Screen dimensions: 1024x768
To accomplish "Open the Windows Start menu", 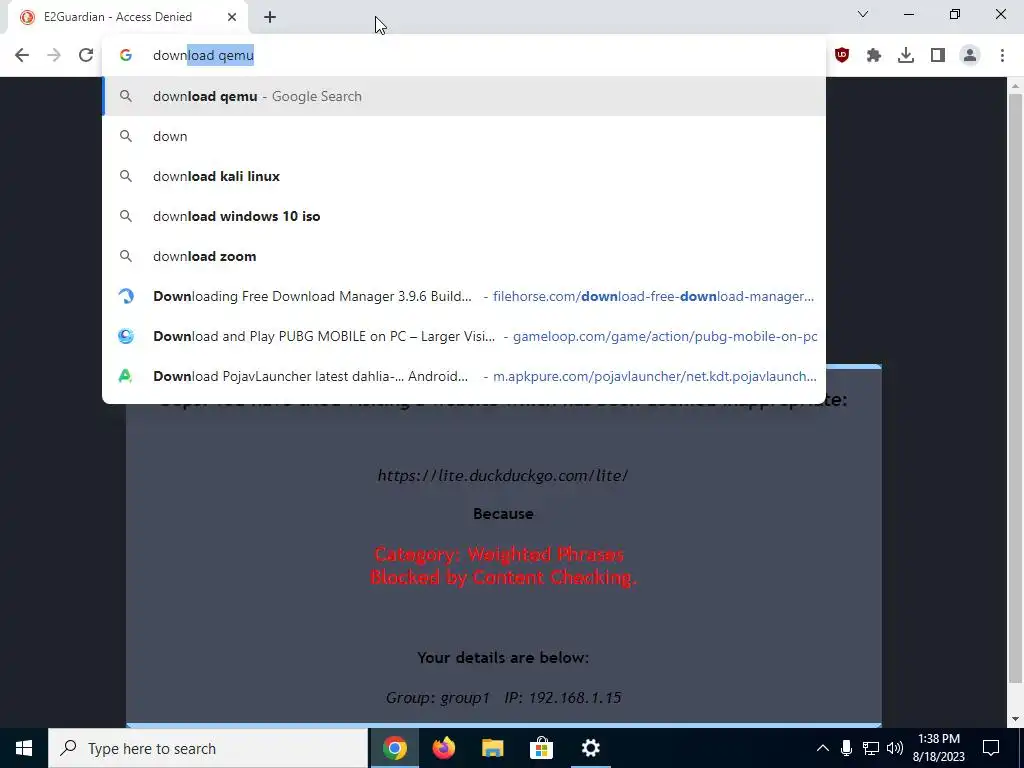I will click(x=24, y=748).
